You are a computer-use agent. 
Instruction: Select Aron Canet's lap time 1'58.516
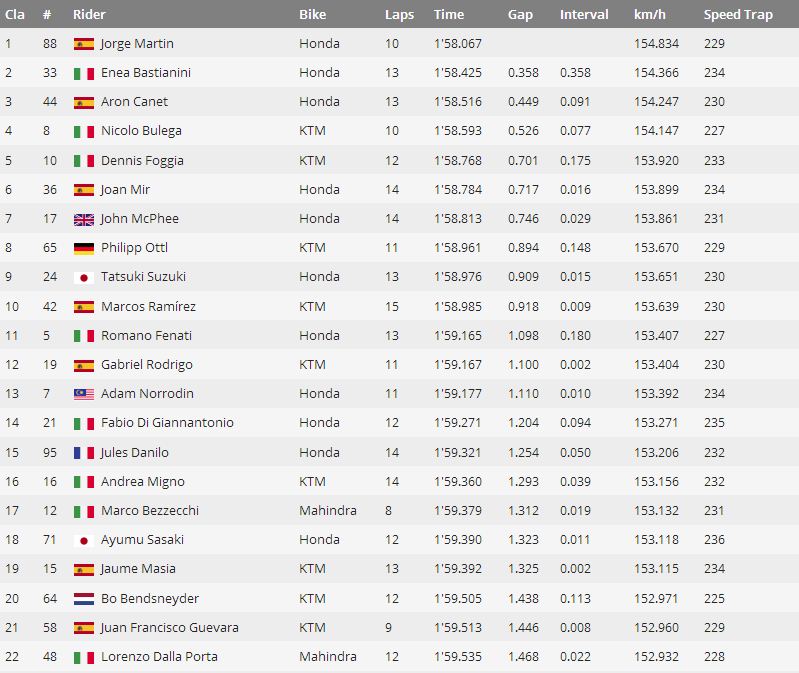pyautogui.click(x=458, y=101)
